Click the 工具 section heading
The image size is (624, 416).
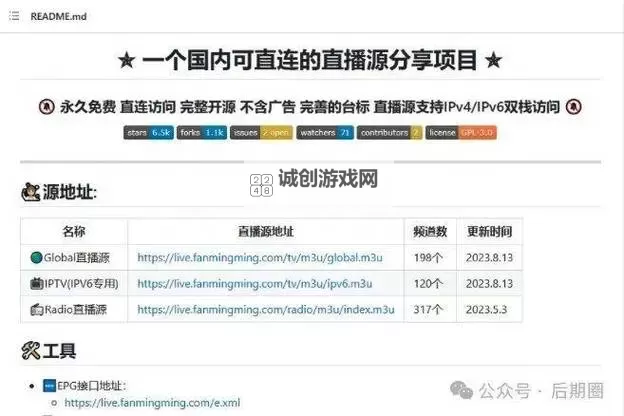tap(59, 351)
